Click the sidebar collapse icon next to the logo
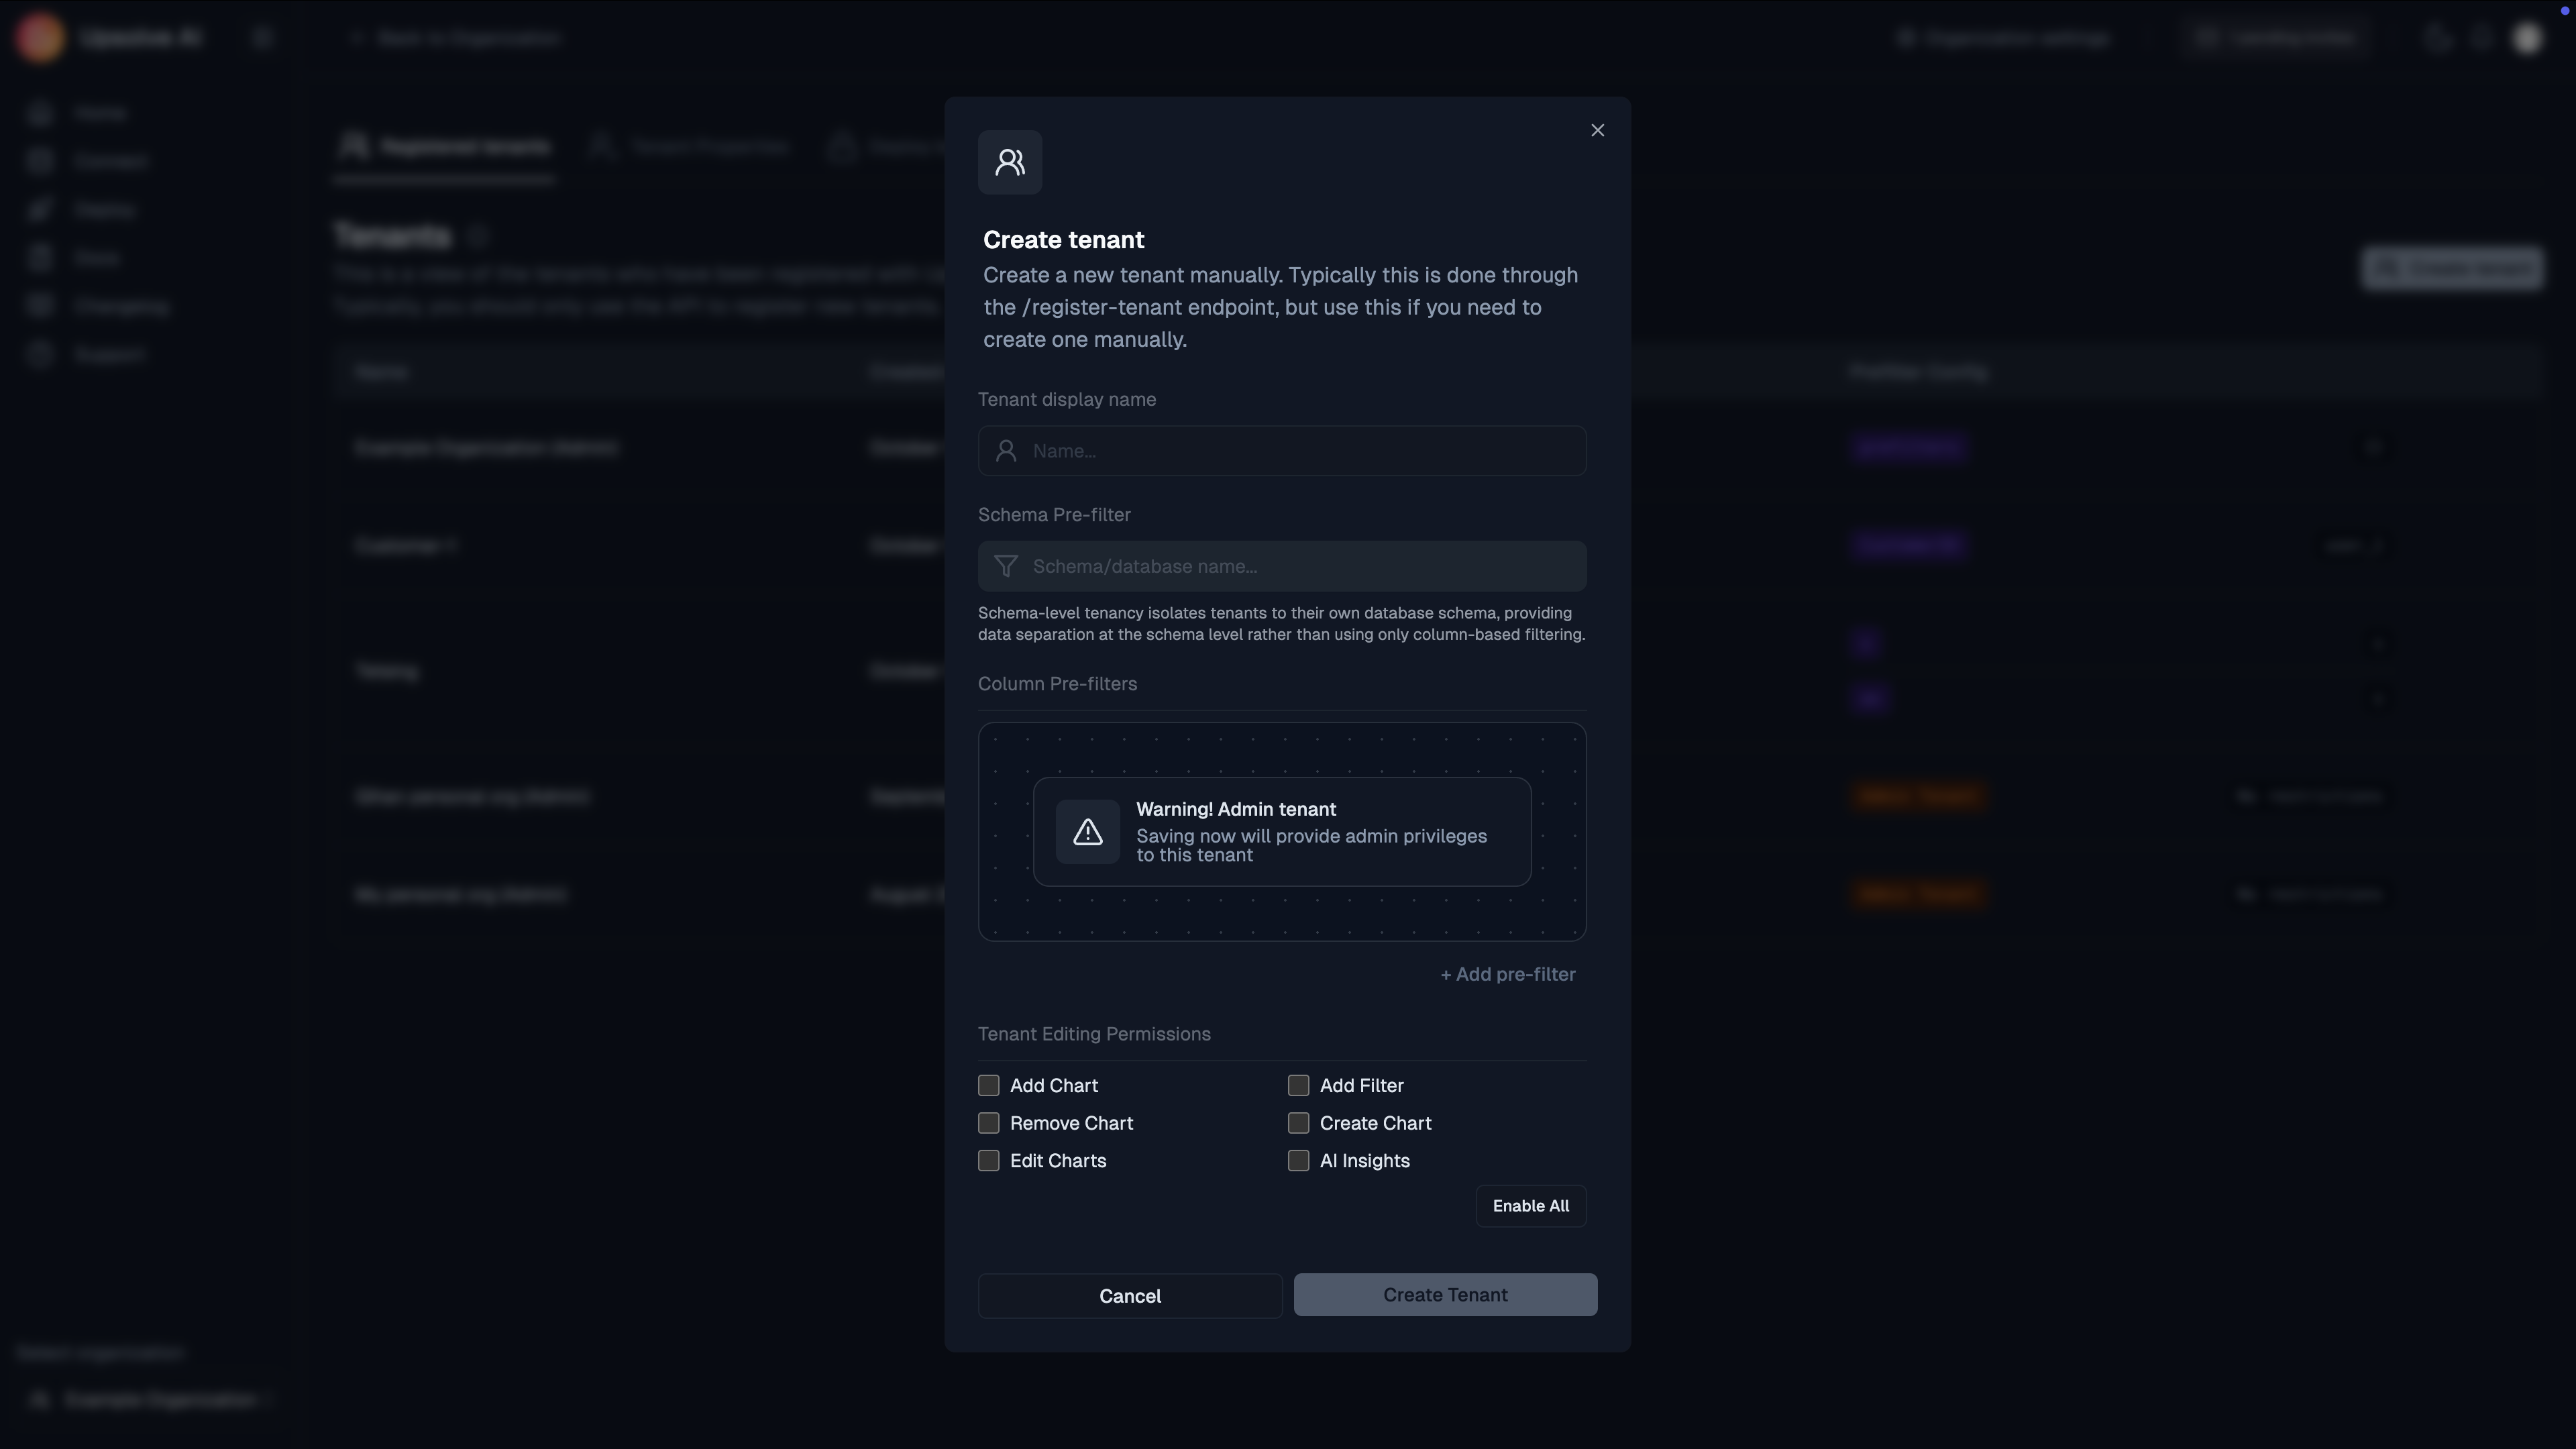 [262, 37]
